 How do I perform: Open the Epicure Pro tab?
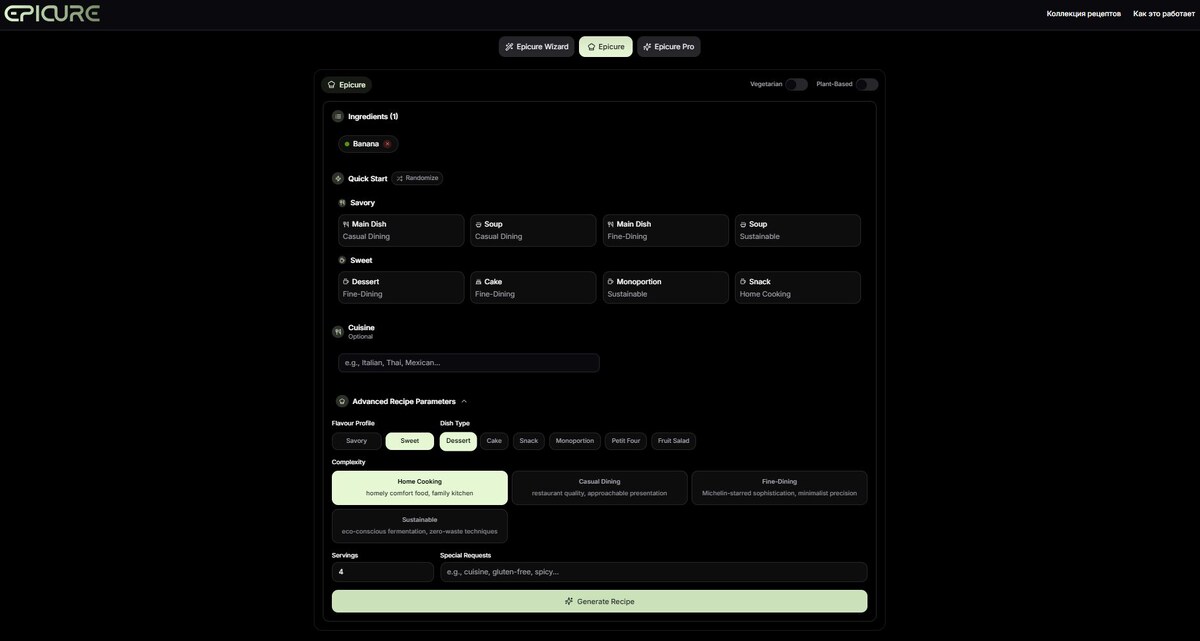[x=669, y=47]
